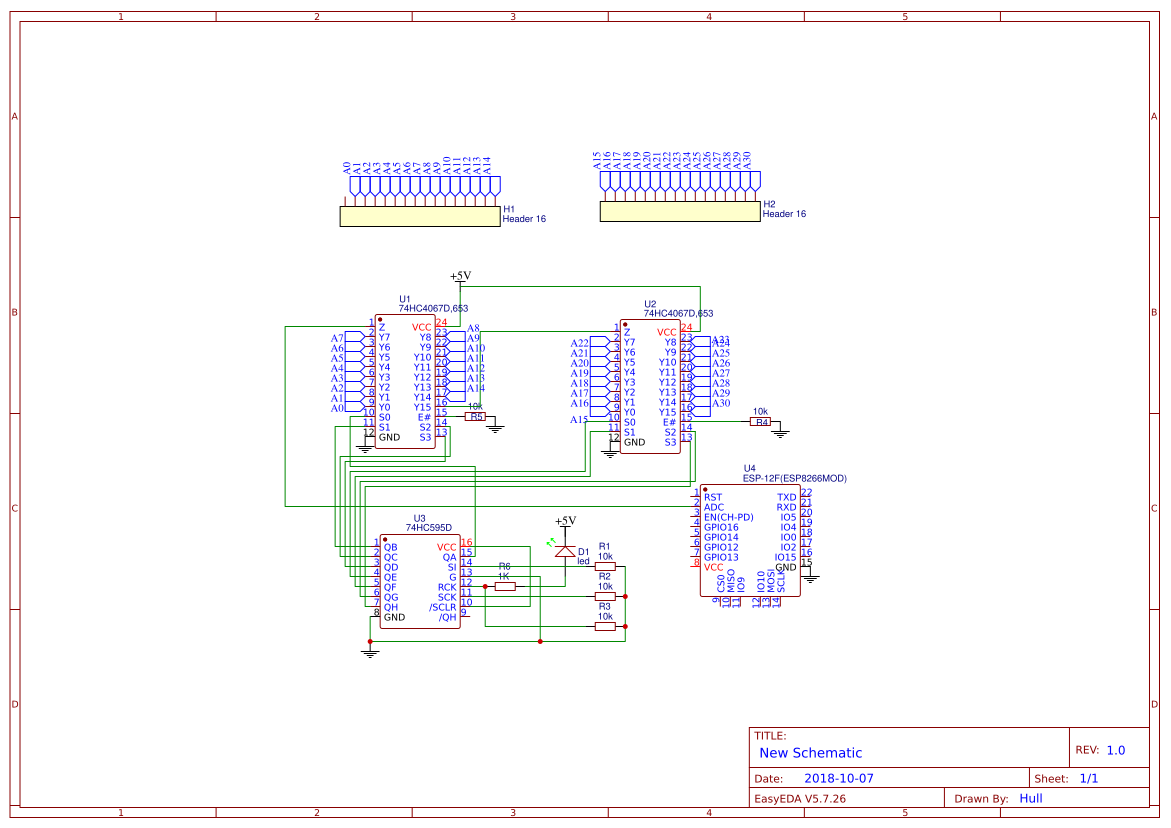The image size is (1171, 828).
Task: Select ground symbol below U3
Action: point(370,653)
